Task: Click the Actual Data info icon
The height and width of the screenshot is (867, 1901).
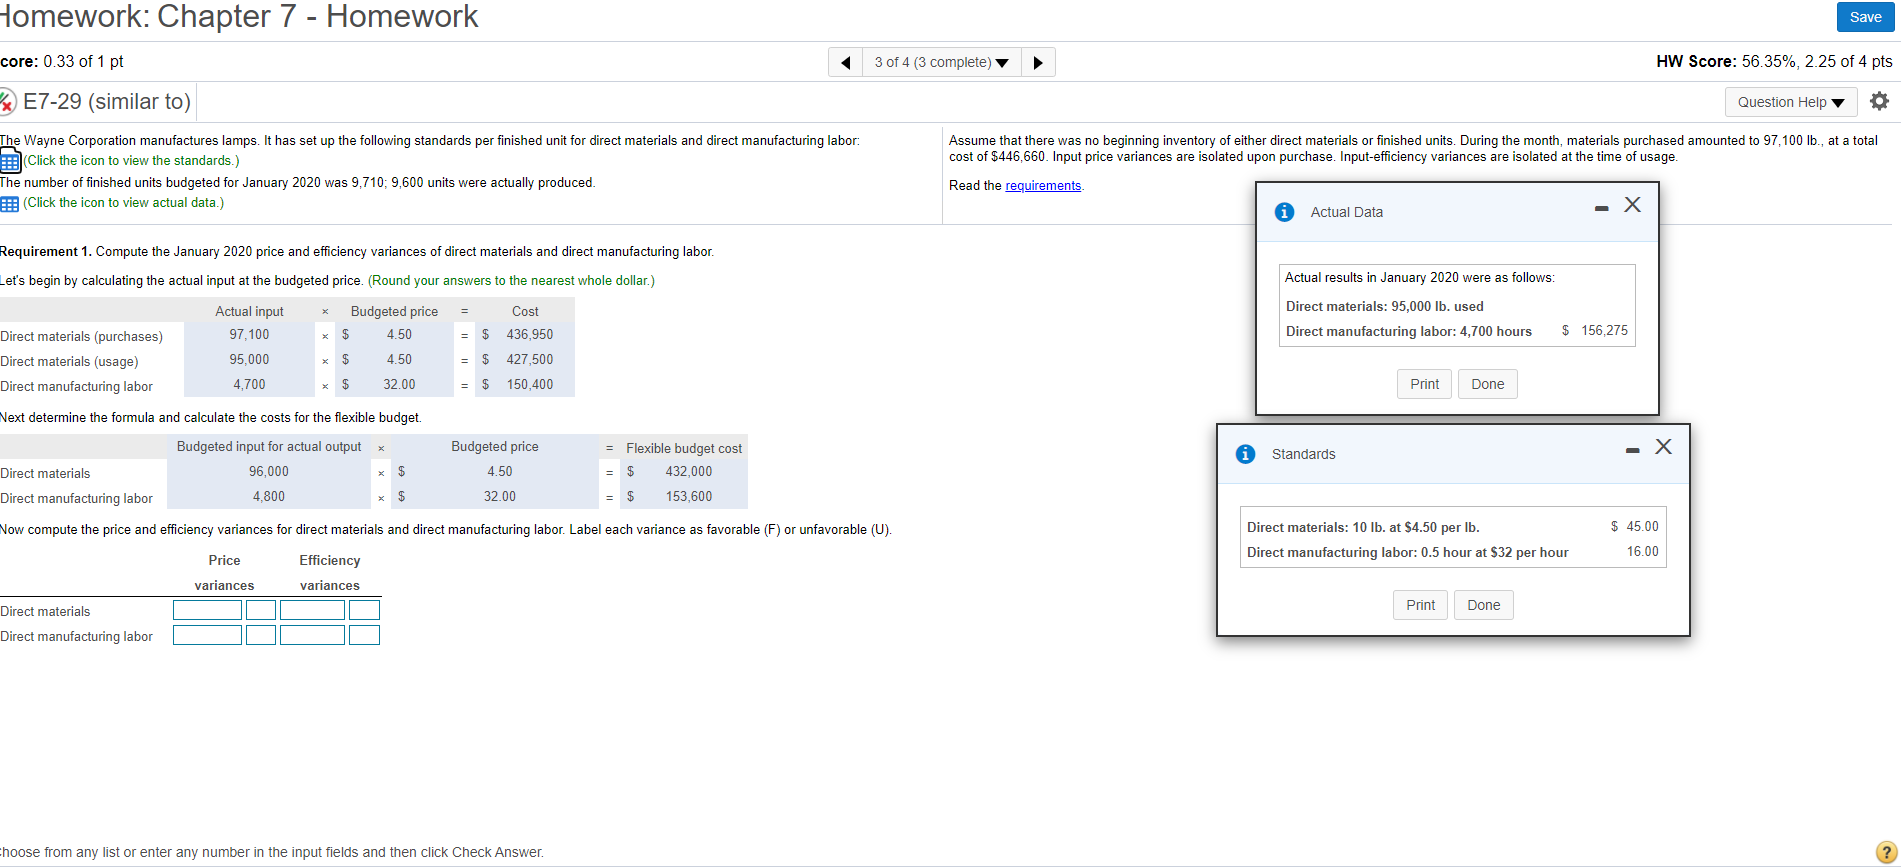Action: pyautogui.click(x=1285, y=212)
